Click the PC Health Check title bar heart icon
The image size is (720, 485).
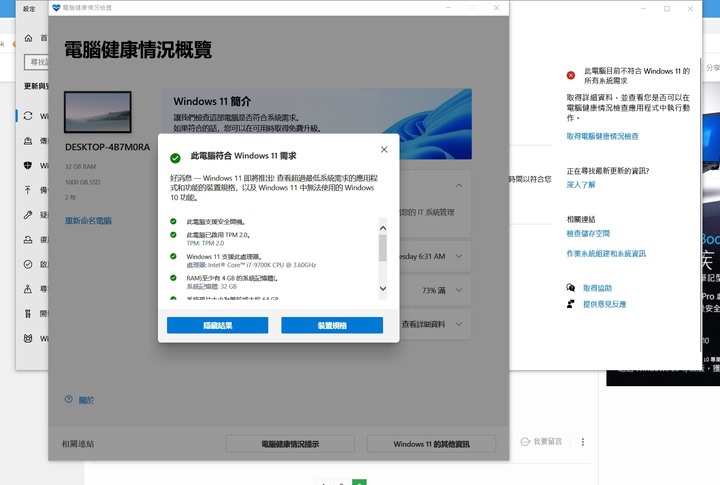(56, 8)
